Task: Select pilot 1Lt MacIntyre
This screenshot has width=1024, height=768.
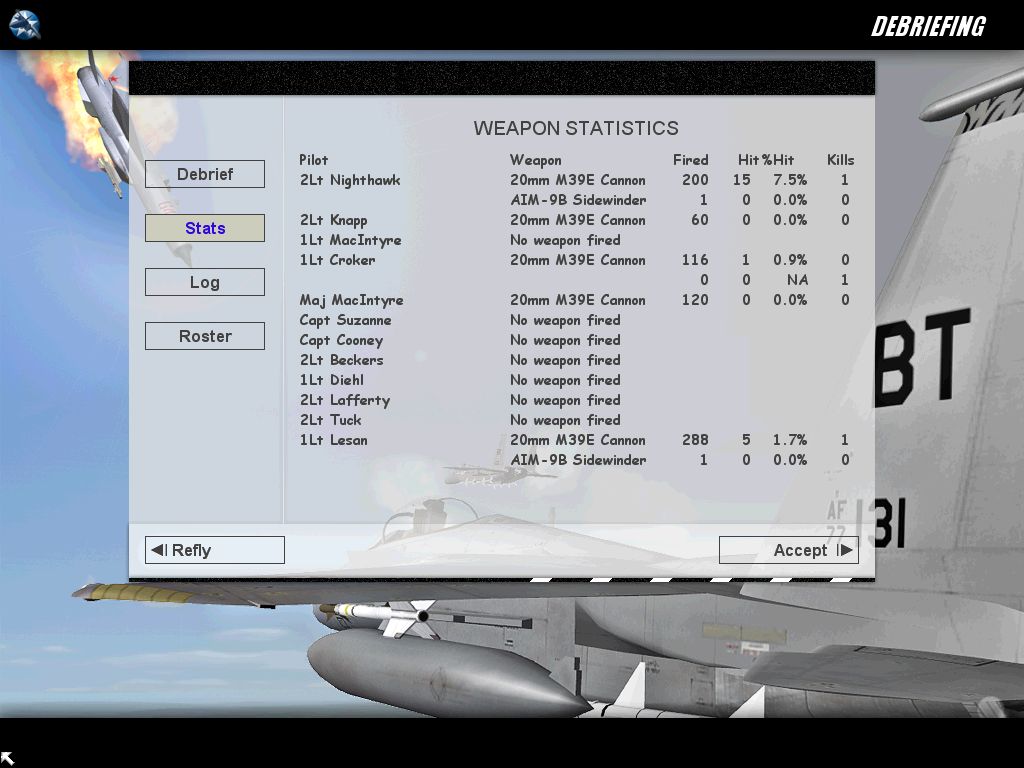Action: click(351, 240)
